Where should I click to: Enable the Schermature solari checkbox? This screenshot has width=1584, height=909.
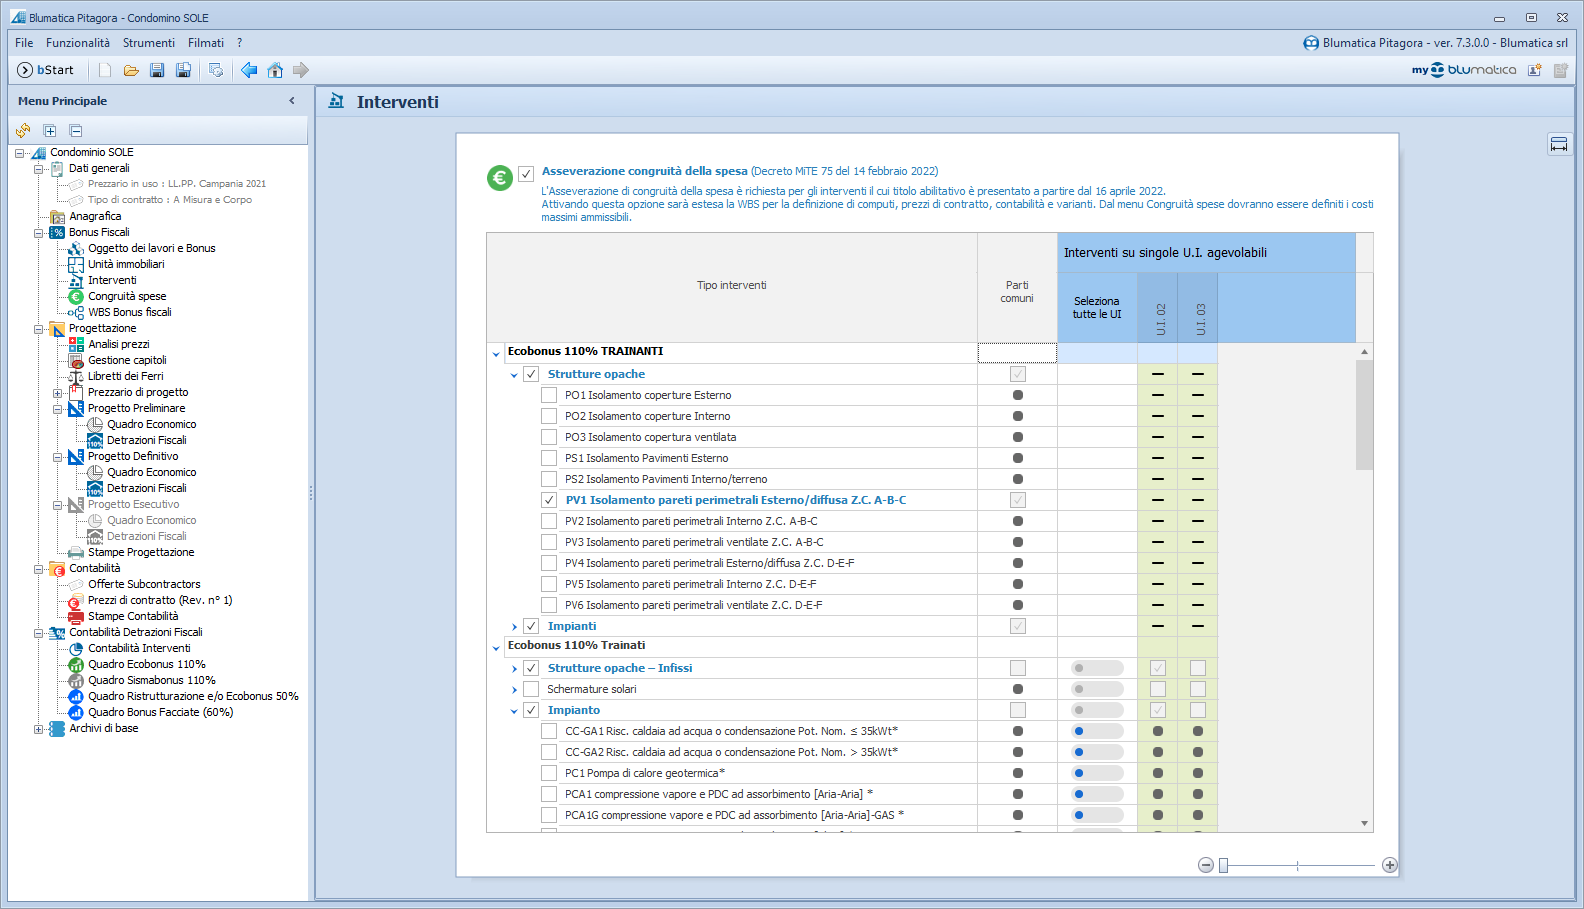(x=531, y=689)
